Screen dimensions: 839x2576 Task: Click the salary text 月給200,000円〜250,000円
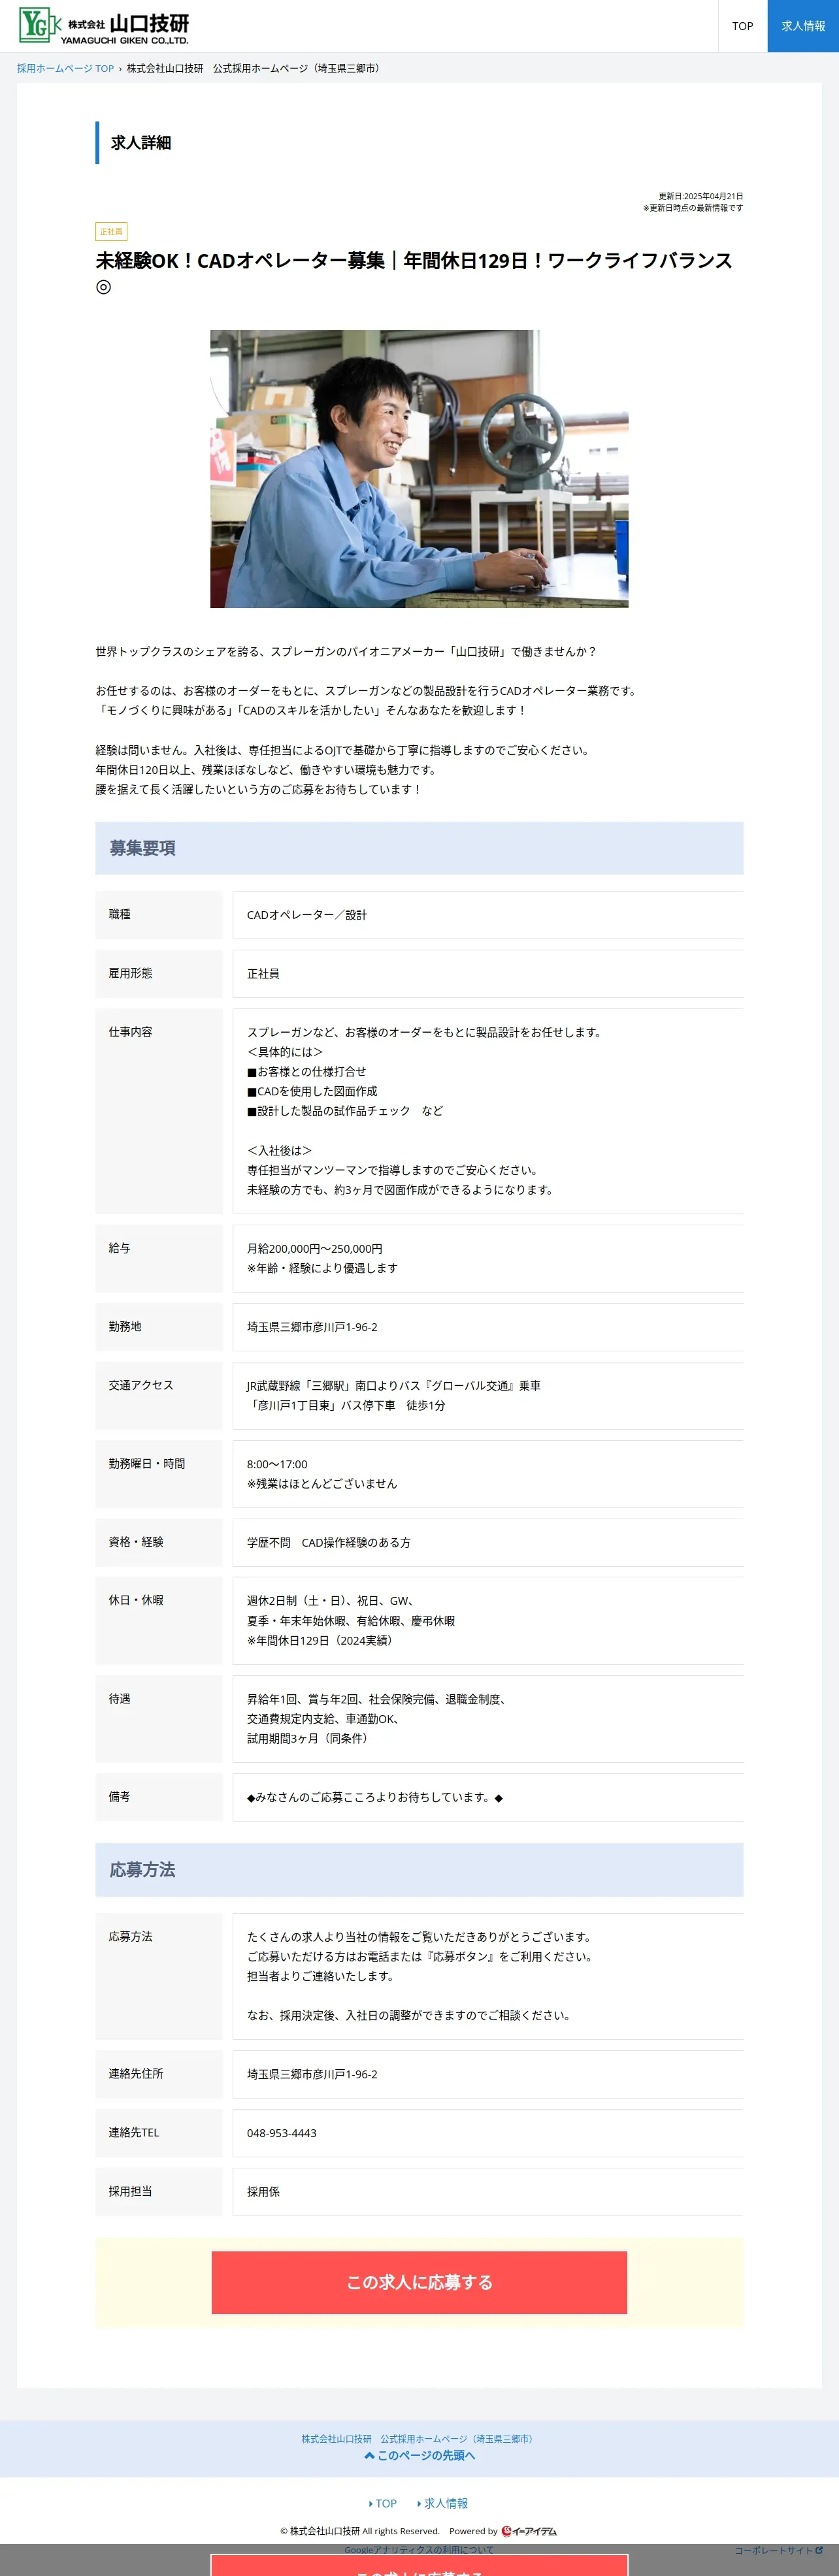315,1249
